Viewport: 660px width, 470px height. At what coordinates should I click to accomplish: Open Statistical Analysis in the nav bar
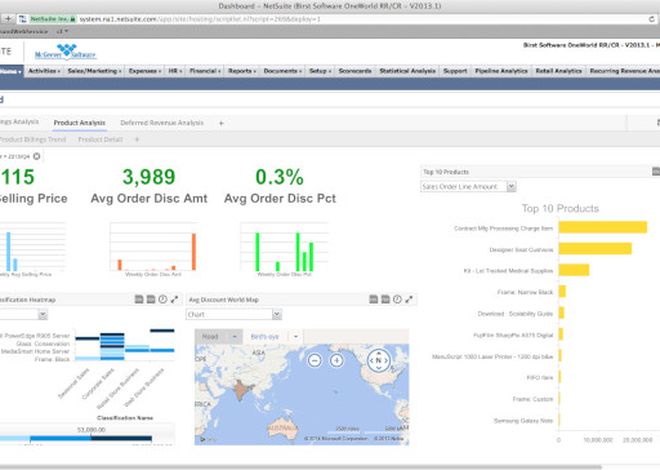tap(407, 71)
